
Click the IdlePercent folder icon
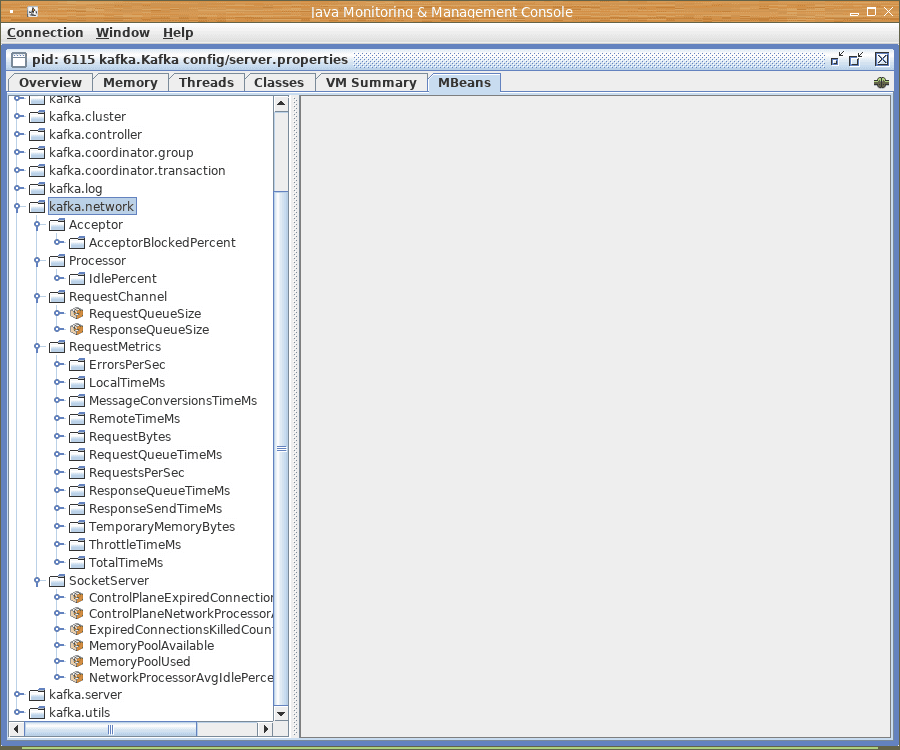pyautogui.click(x=77, y=278)
